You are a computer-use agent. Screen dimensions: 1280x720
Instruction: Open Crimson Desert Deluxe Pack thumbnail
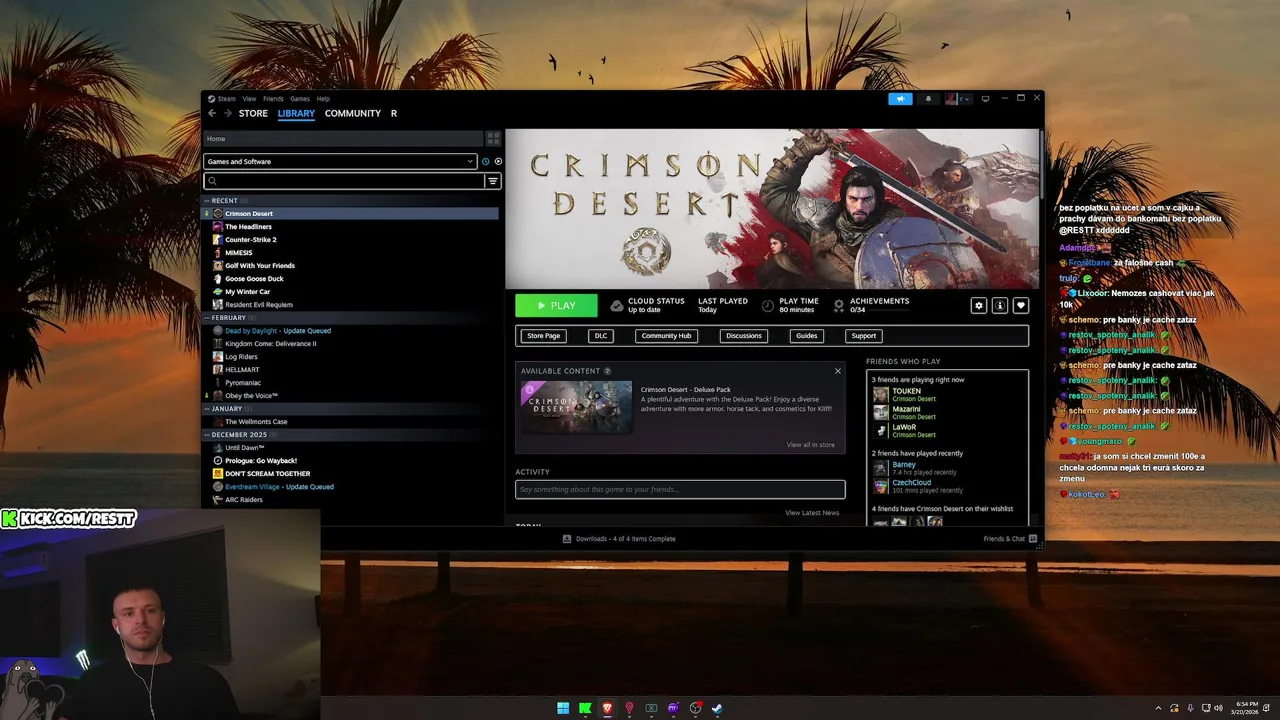(577, 407)
